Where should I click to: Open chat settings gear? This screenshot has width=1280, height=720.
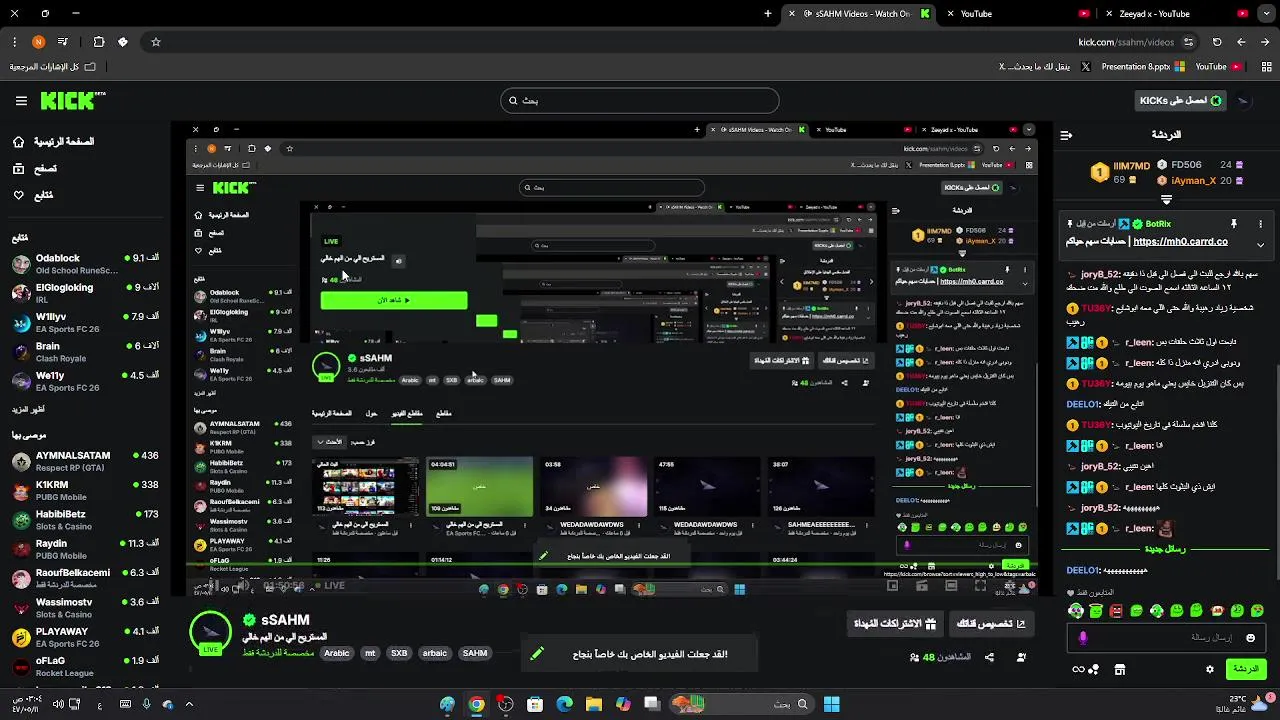tap(1210, 669)
